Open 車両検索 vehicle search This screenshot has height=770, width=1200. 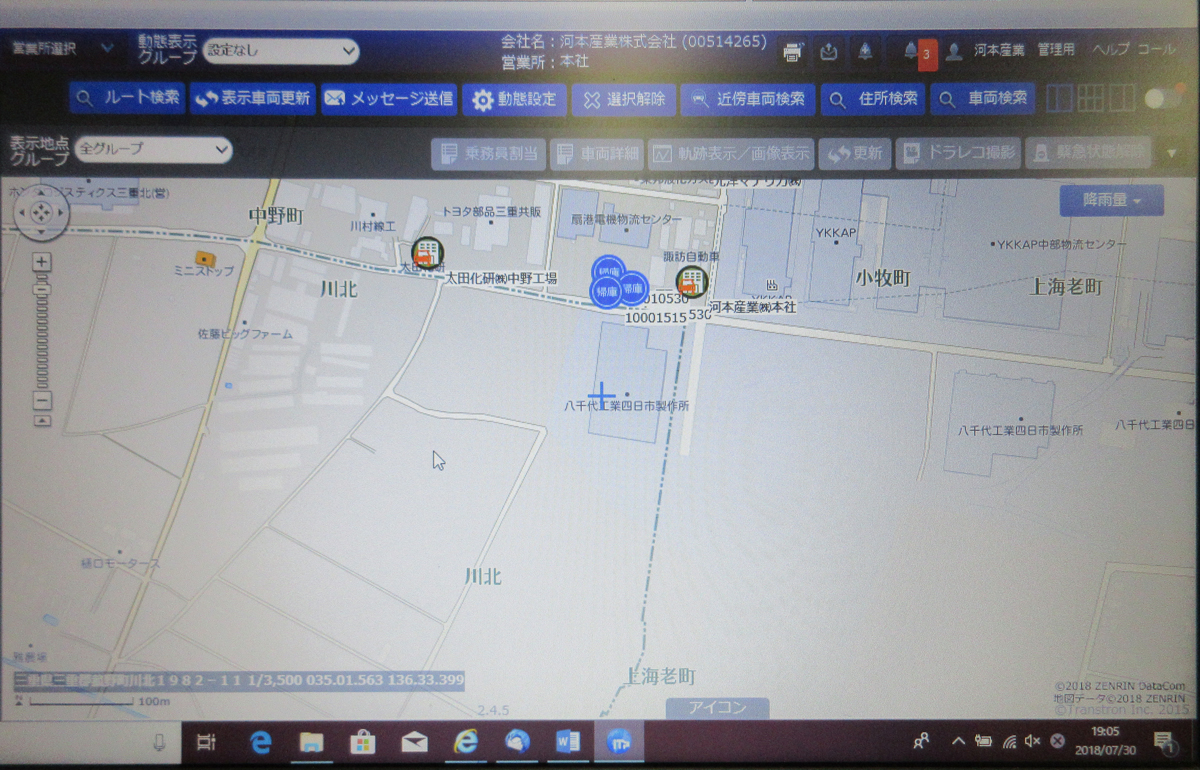[x=983, y=99]
